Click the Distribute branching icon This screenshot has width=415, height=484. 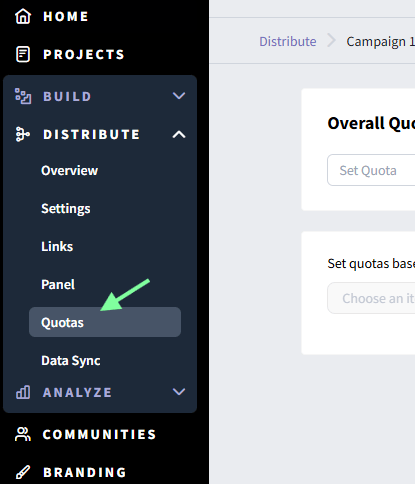pos(23,134)
